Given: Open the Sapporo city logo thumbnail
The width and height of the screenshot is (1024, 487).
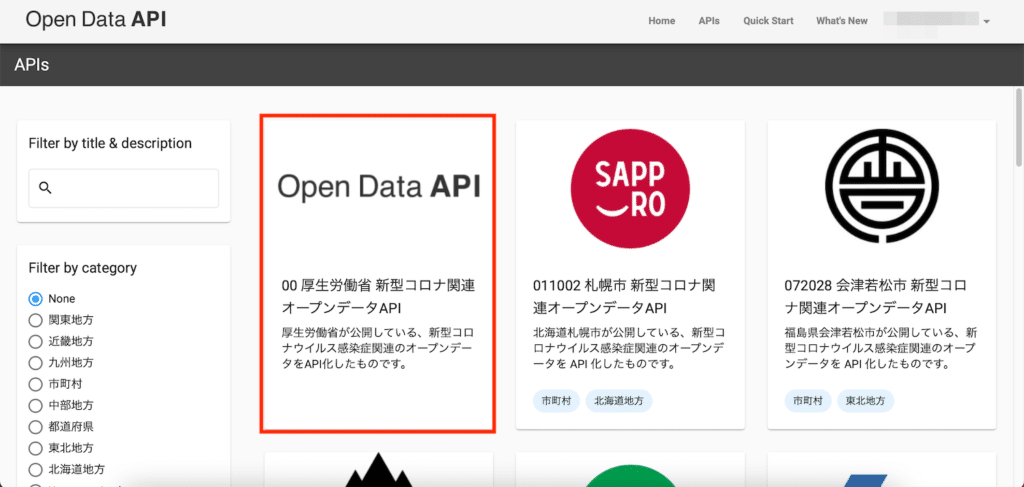Looking at the screenshot, I should point(630,189).
